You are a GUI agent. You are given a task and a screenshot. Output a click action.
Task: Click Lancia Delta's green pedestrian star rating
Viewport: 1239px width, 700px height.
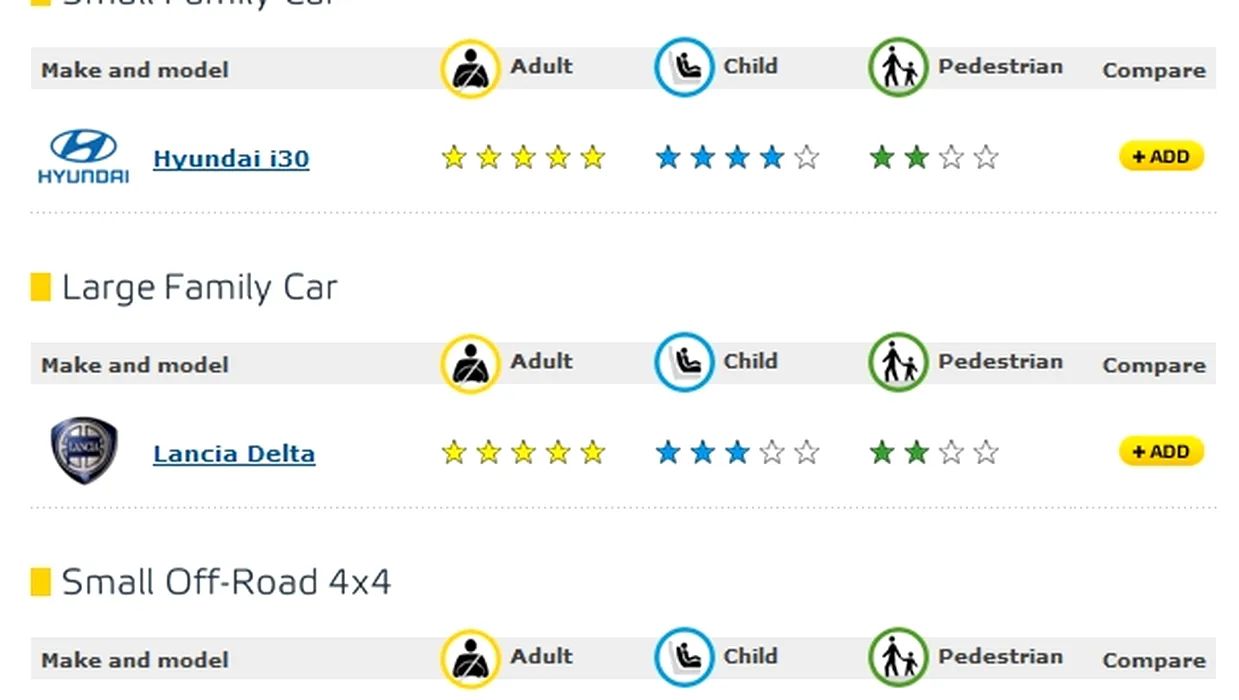point(934,452)
